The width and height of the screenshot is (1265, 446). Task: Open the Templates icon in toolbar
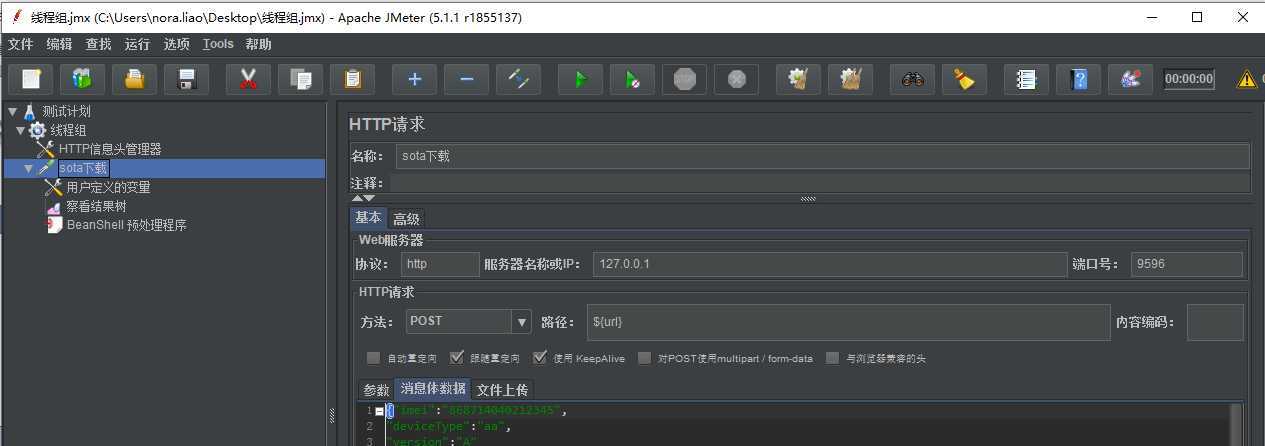click(x=82, y=79)
